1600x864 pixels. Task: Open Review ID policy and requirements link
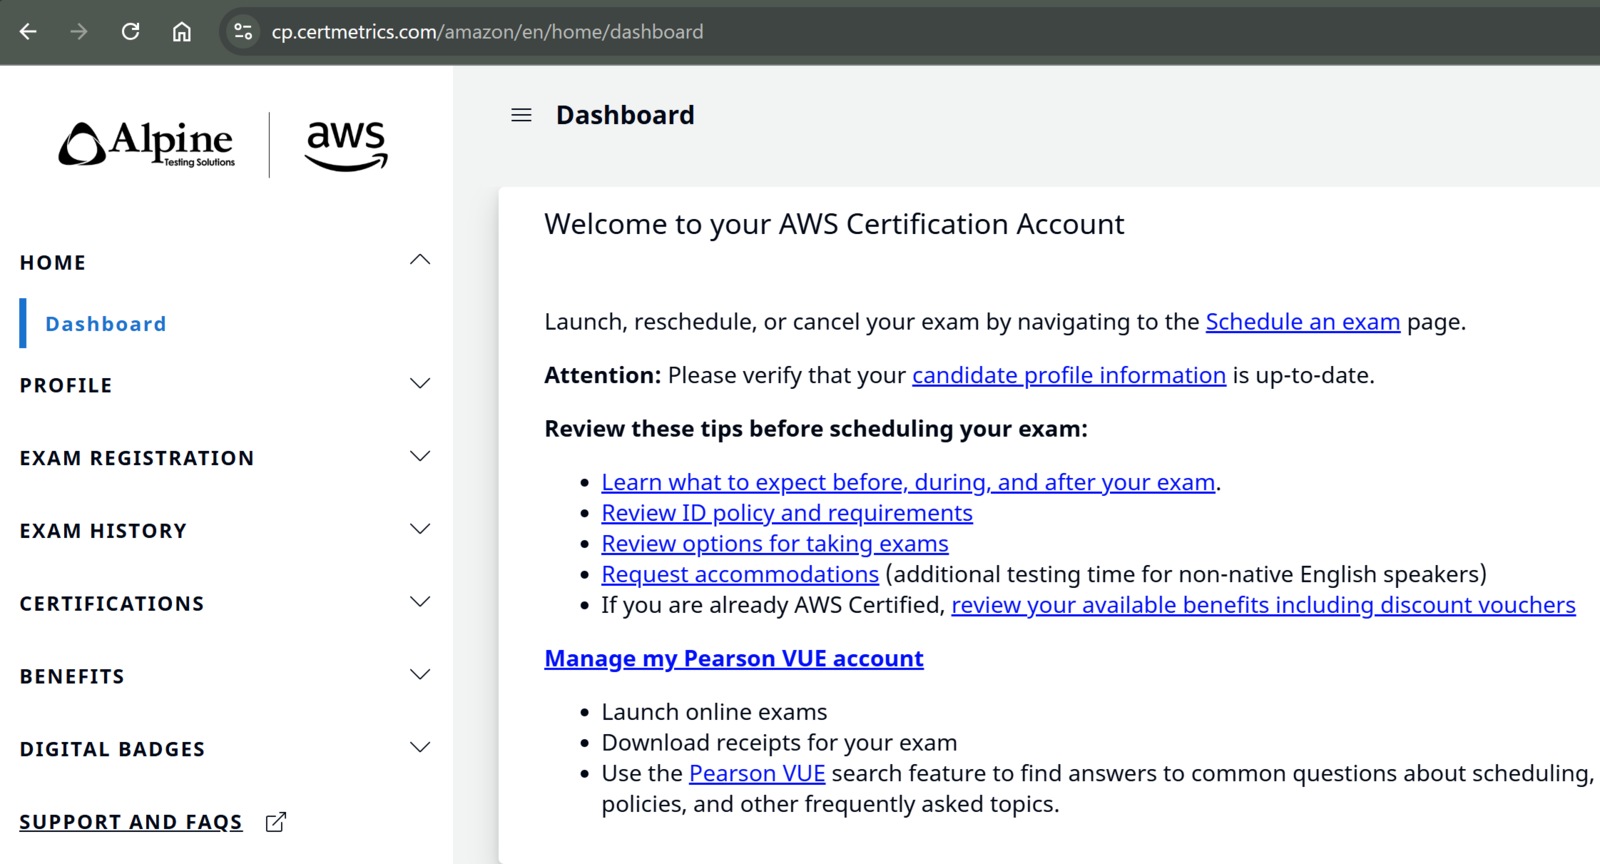[x=787, y=513]
